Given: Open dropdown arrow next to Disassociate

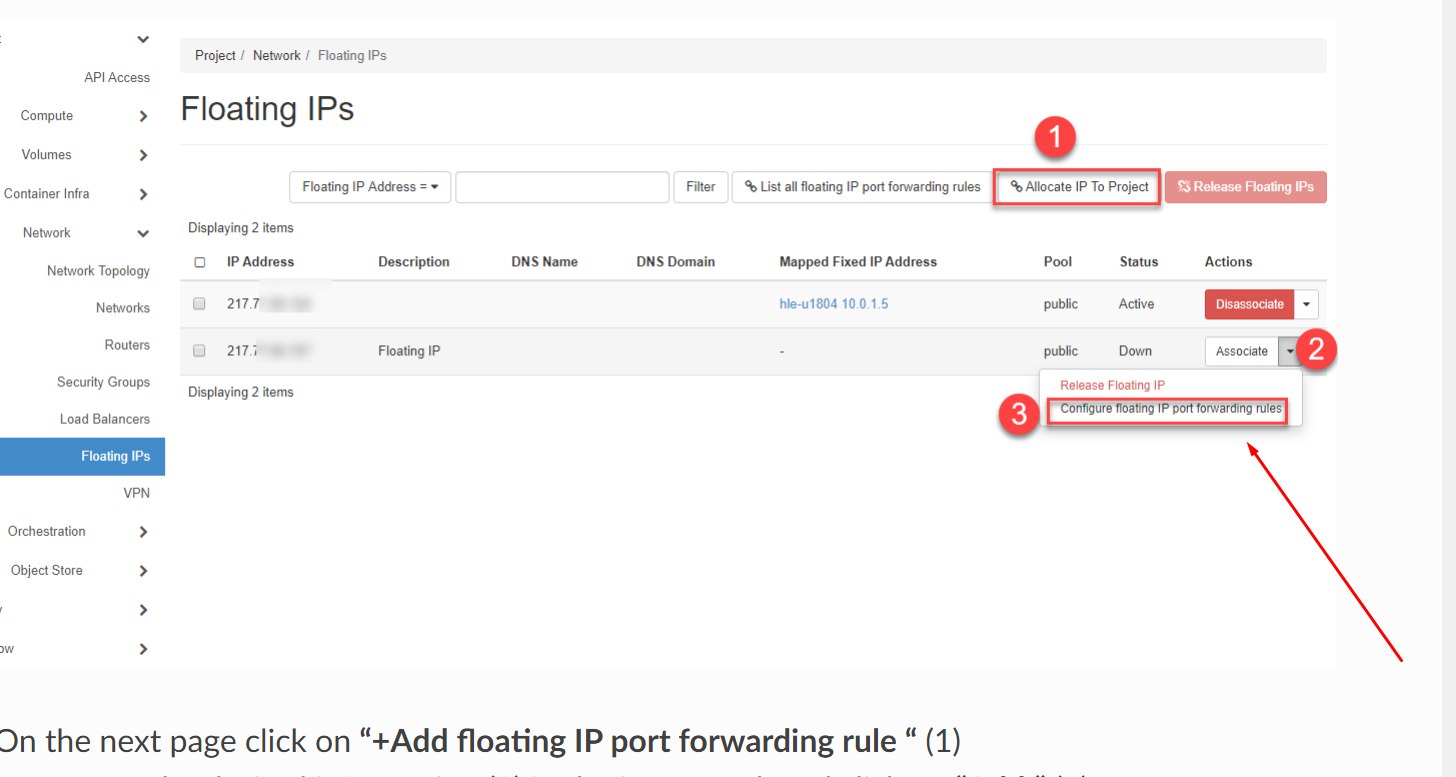Looking at the screenshot, I should [1307, 304].
